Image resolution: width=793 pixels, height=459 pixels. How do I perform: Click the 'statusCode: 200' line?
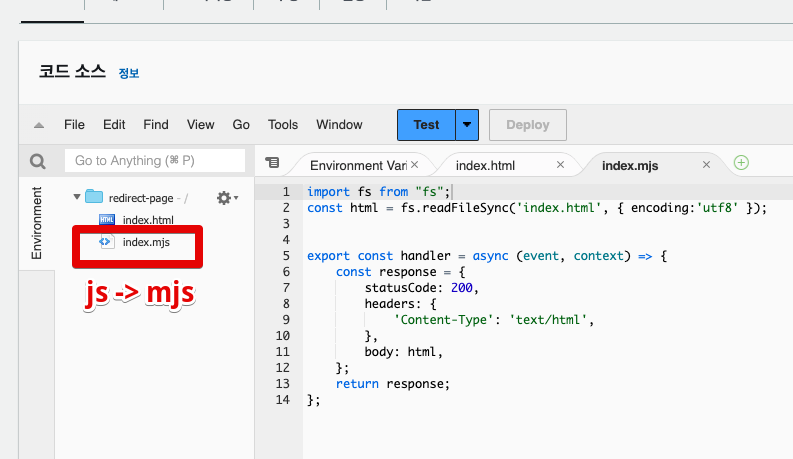click(422, 288)
